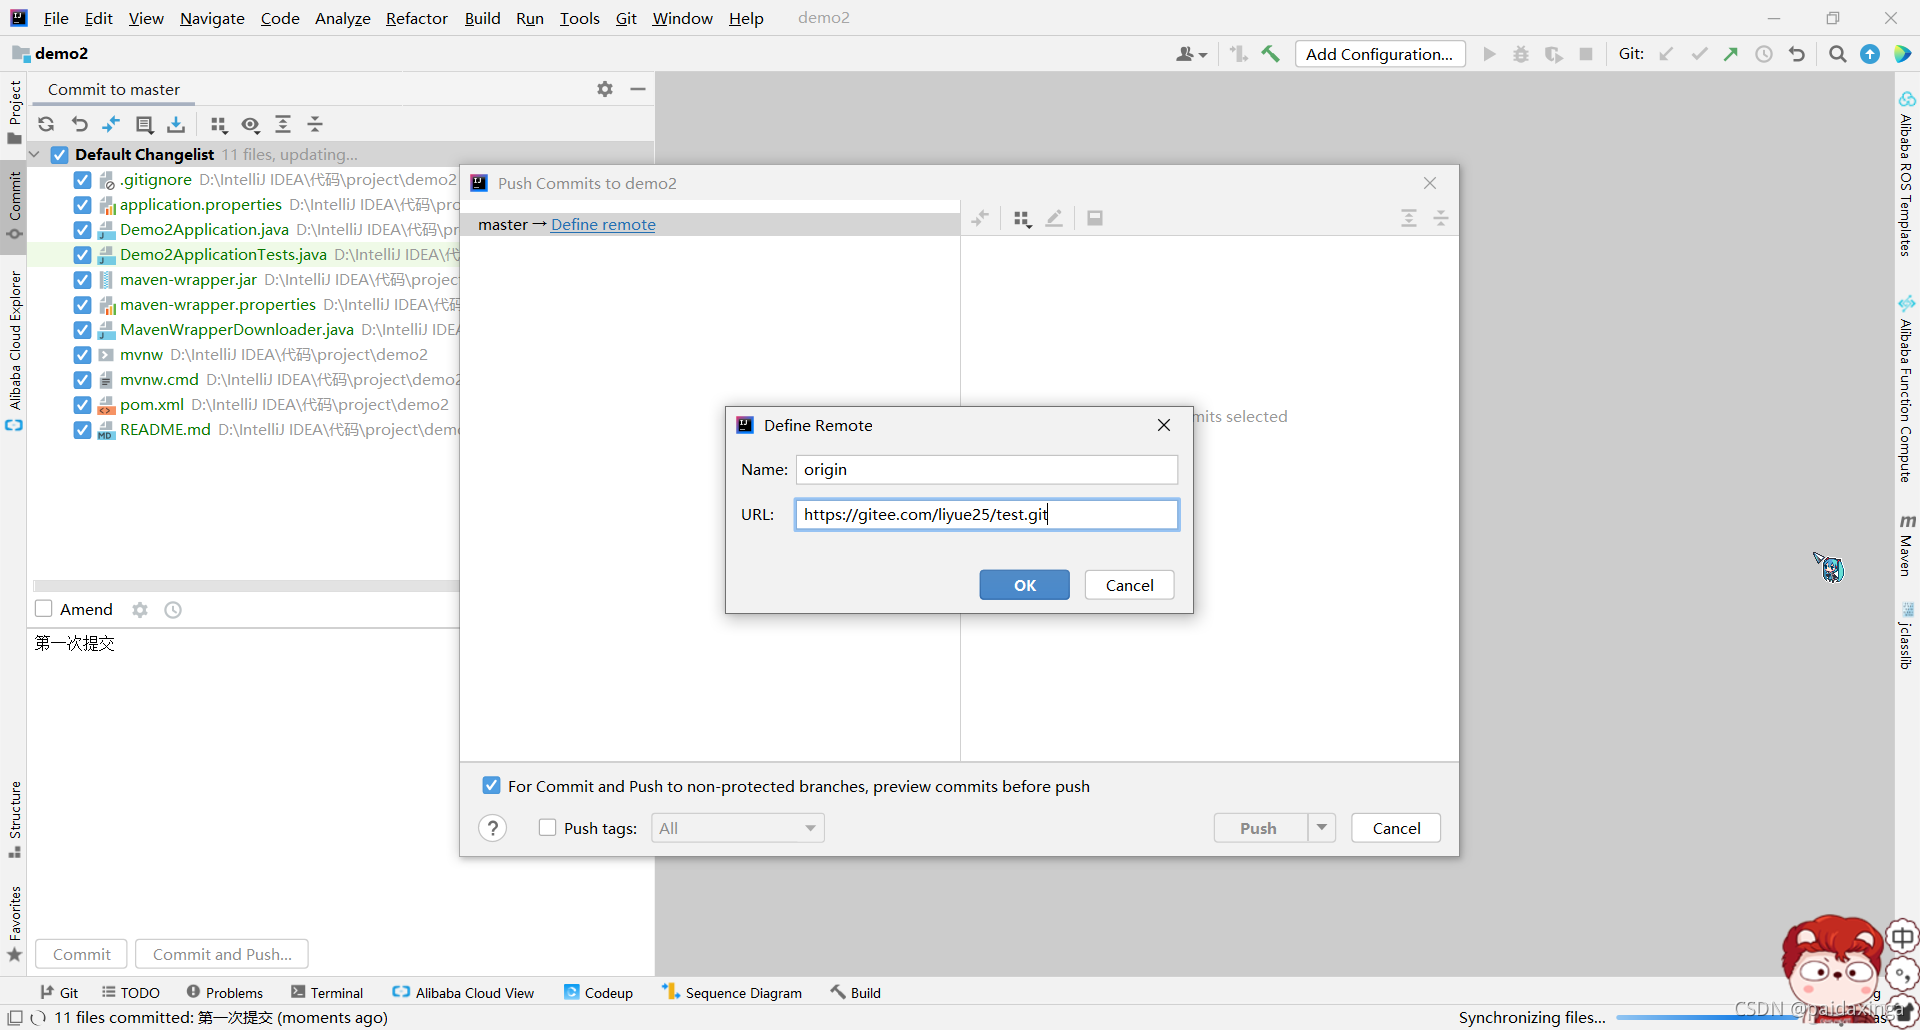Click the Refresh icon in Commit panel

[46, 124]
